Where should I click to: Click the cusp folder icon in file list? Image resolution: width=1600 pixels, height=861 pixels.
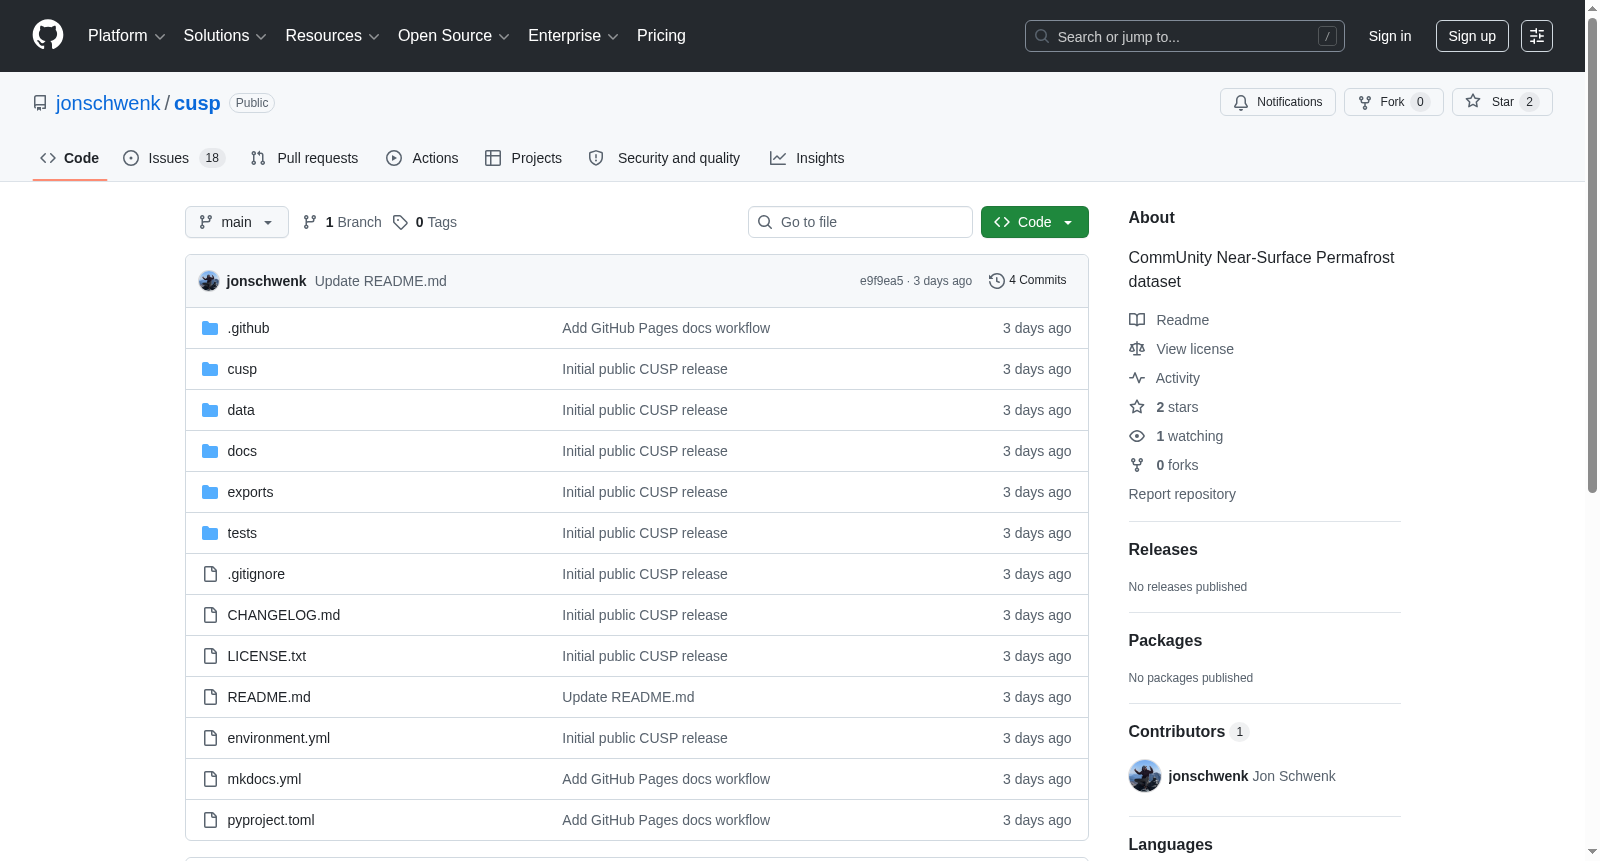210,369
